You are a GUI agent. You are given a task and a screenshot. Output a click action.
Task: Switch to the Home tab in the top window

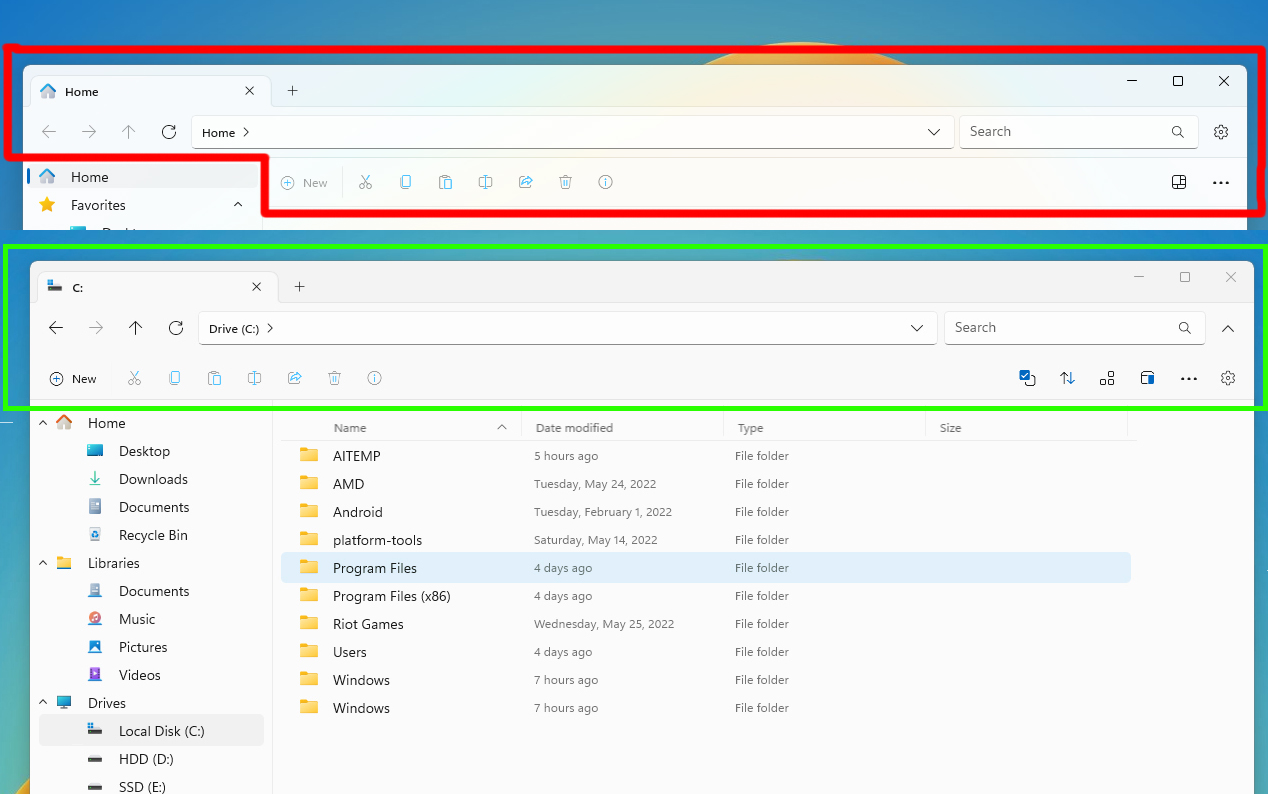tap(80, 91)
